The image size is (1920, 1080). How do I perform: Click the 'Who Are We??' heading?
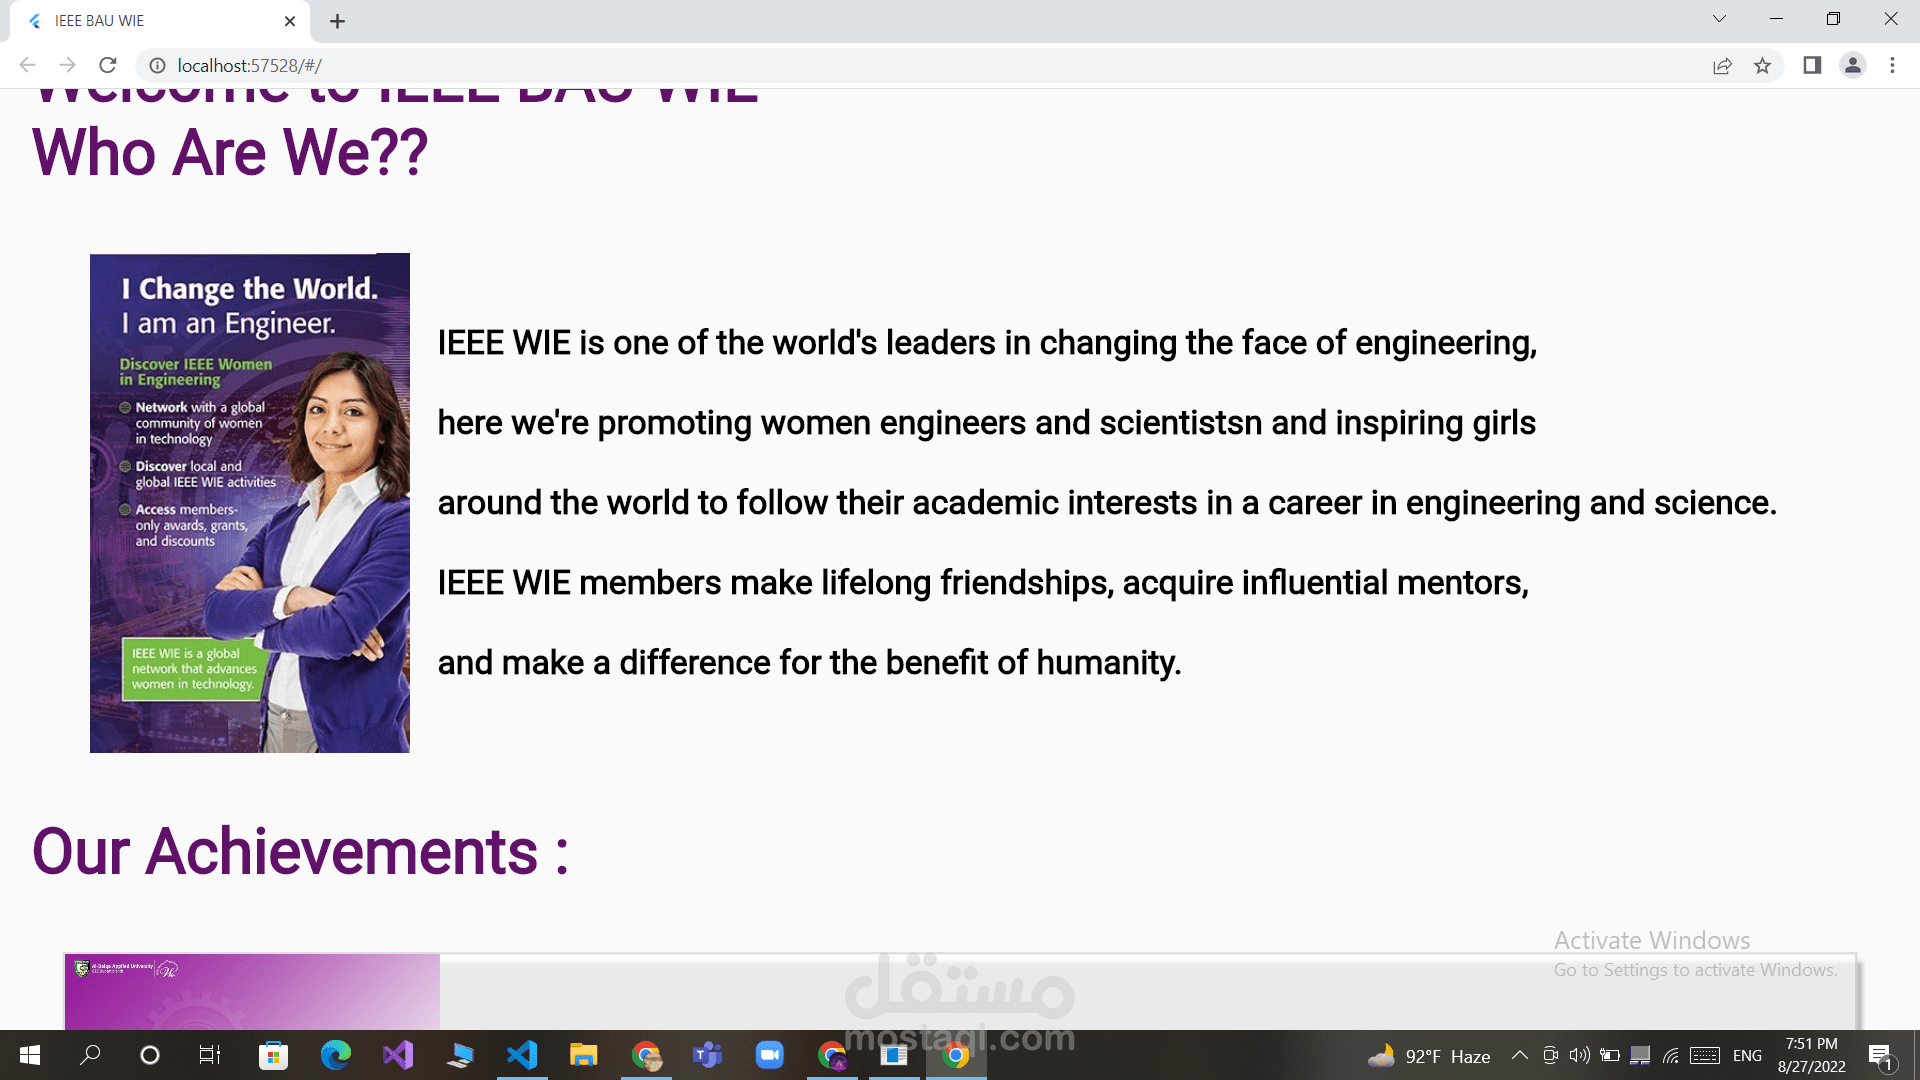pos(230,153)
